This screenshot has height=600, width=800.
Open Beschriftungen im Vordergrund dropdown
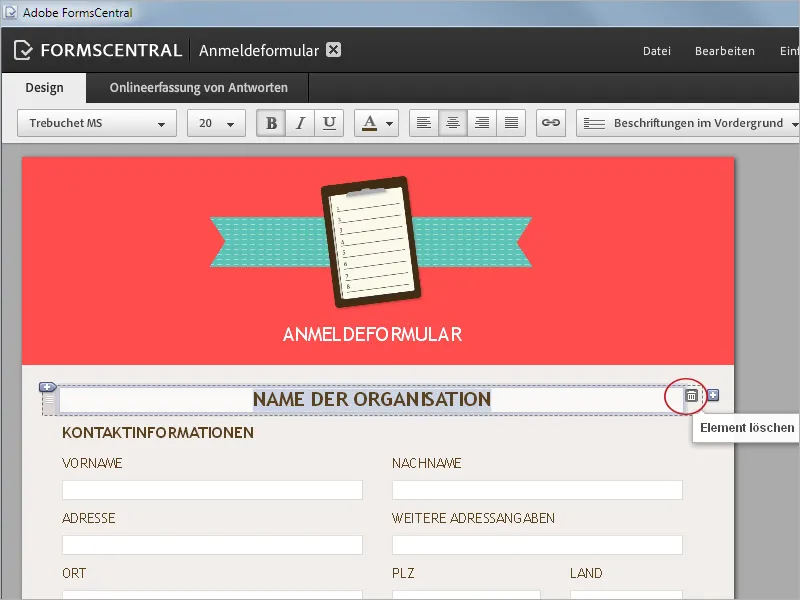coord(688,123)
